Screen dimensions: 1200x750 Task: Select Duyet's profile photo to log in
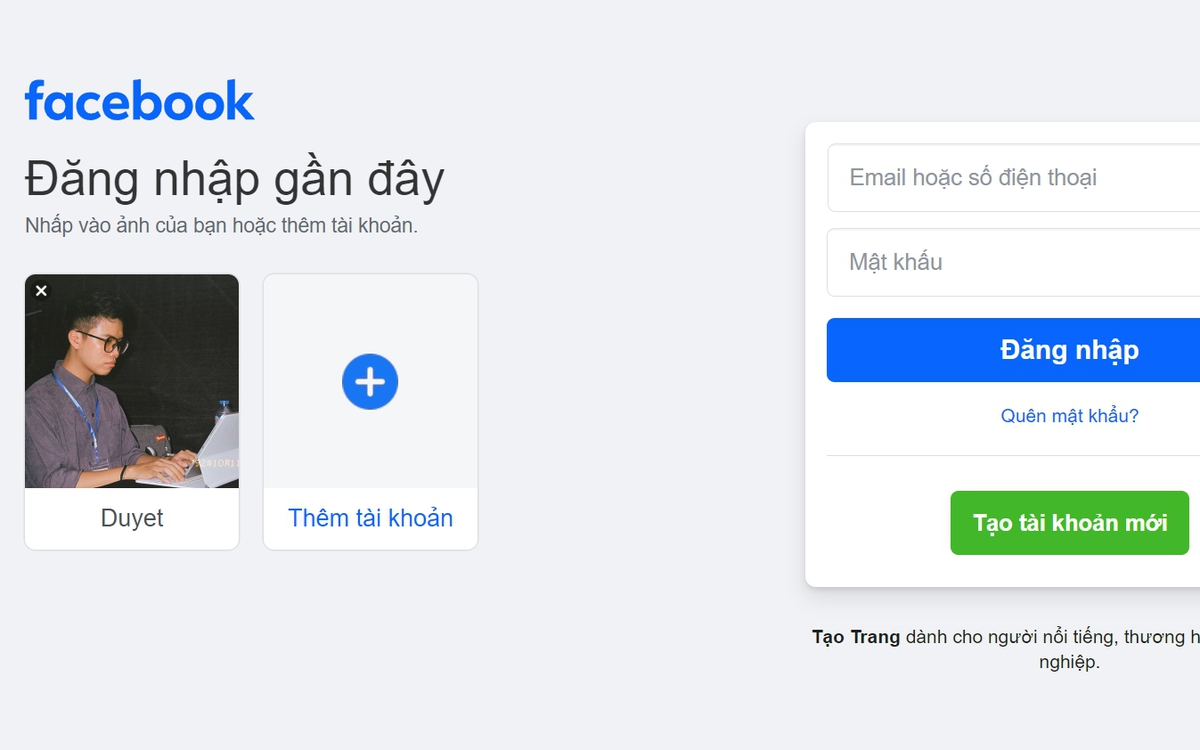click(132, 381)
